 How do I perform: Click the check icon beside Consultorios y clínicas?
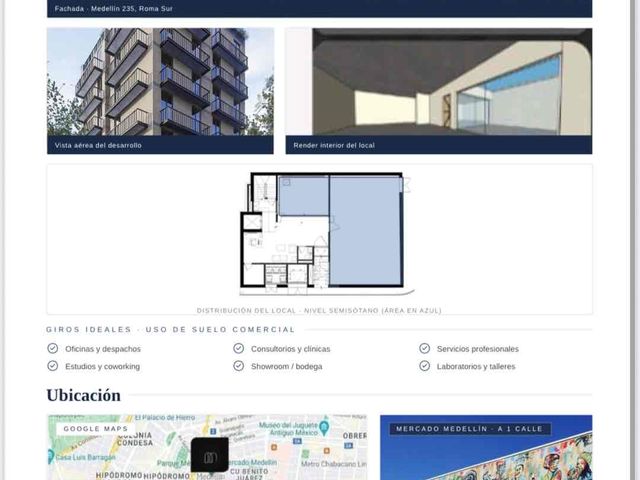coord(239,348)
